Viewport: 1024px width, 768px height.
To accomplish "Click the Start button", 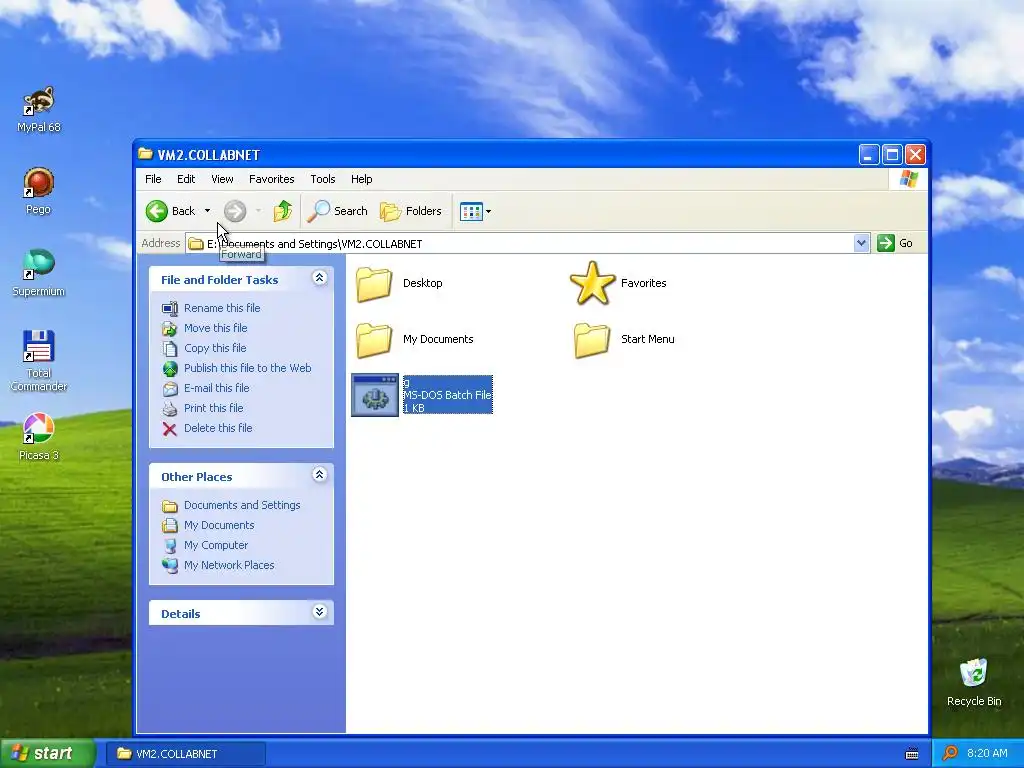I will coord(47,753).
